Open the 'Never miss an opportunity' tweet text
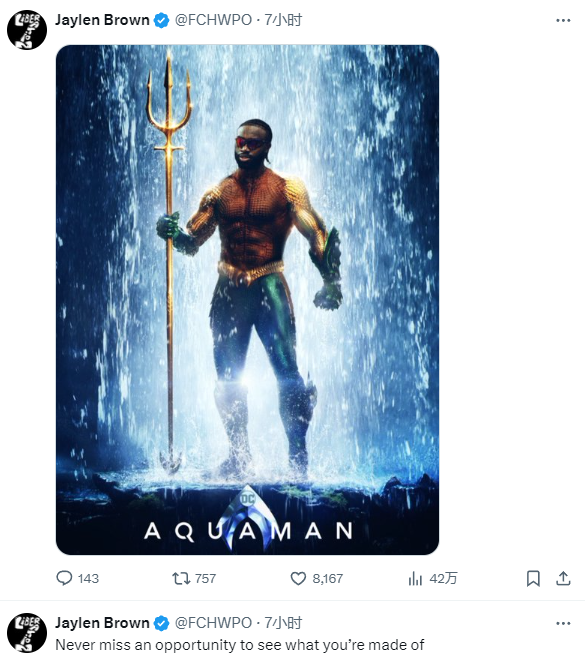The height and width of the screenshot is (662, 585). tap(240, 645)
